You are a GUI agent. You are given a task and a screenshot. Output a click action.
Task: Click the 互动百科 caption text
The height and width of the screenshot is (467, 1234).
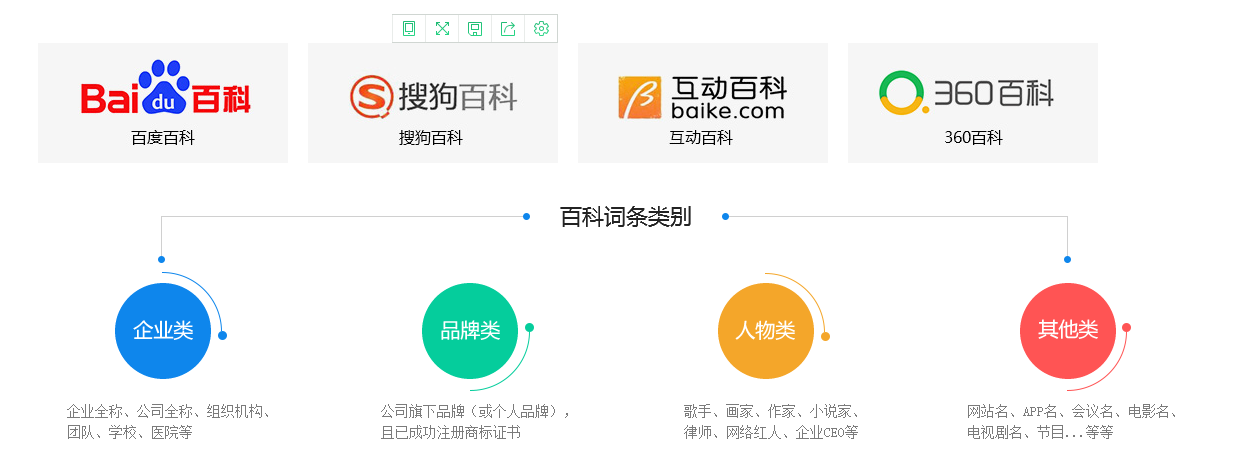(701, 138)
